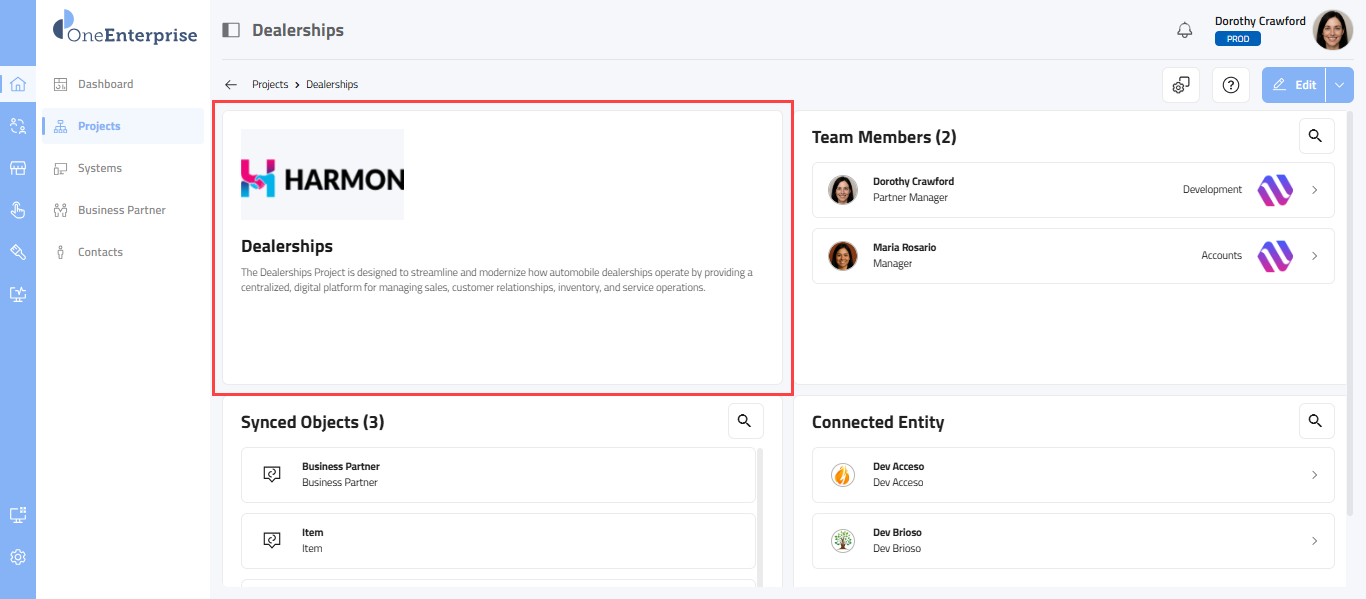Expand the Edit button dropdown arrow
Viewport: 1366px width, 599px height.
[1340, 85]
